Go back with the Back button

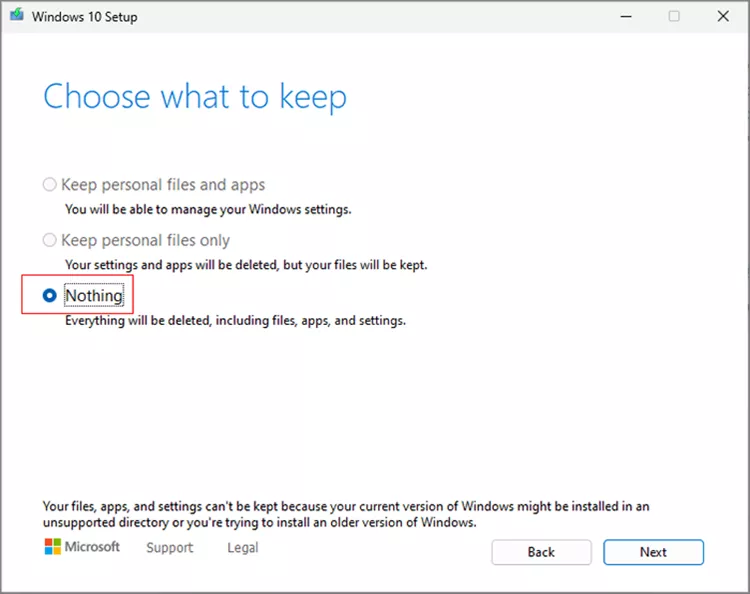(541, 552)
